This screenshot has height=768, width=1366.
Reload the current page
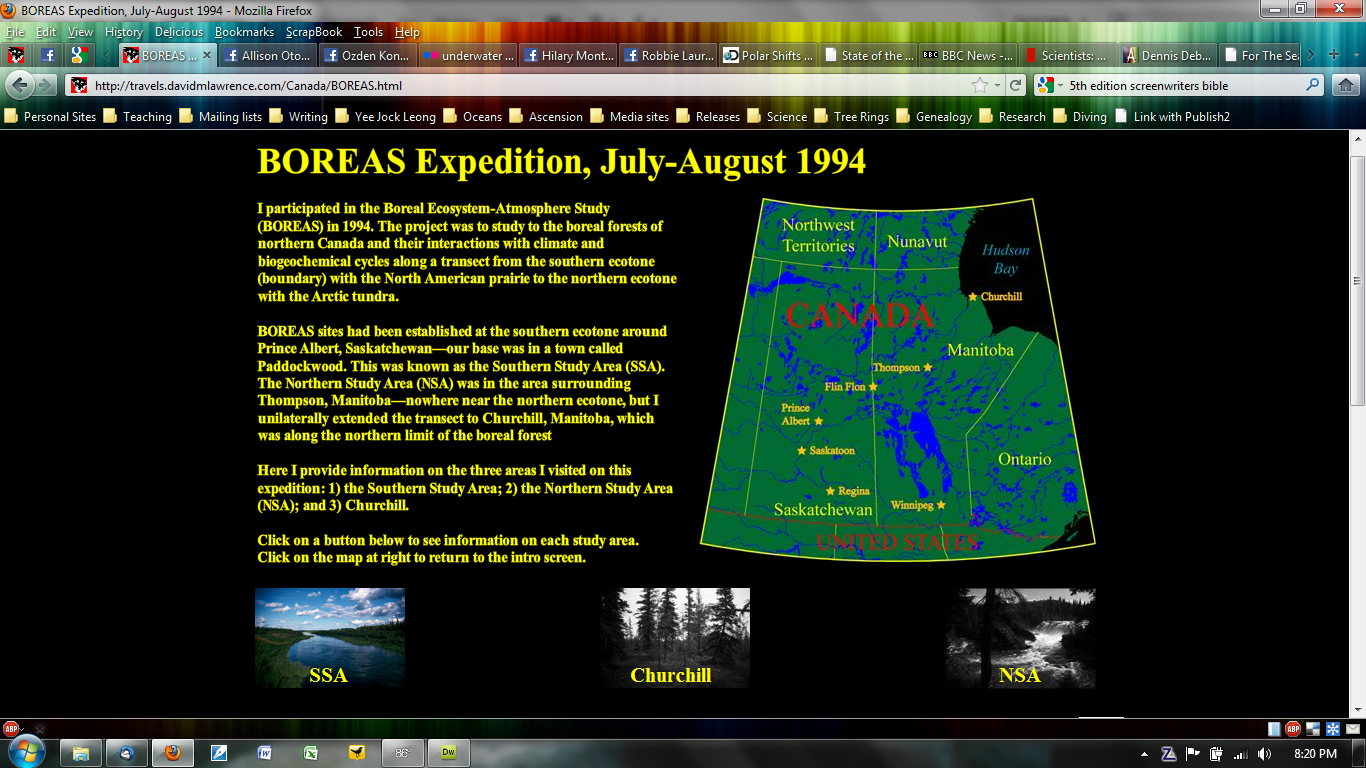(1015, 86)
